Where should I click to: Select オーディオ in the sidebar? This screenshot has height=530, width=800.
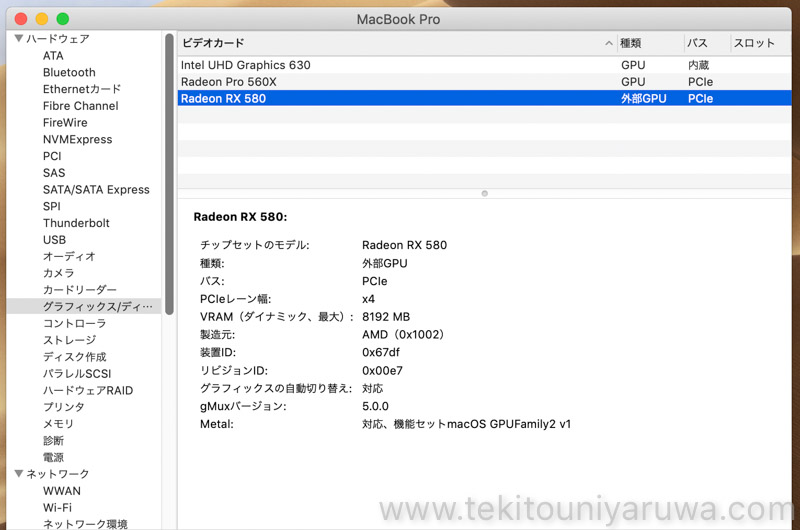pyautogui.click(x=69, y=257)
